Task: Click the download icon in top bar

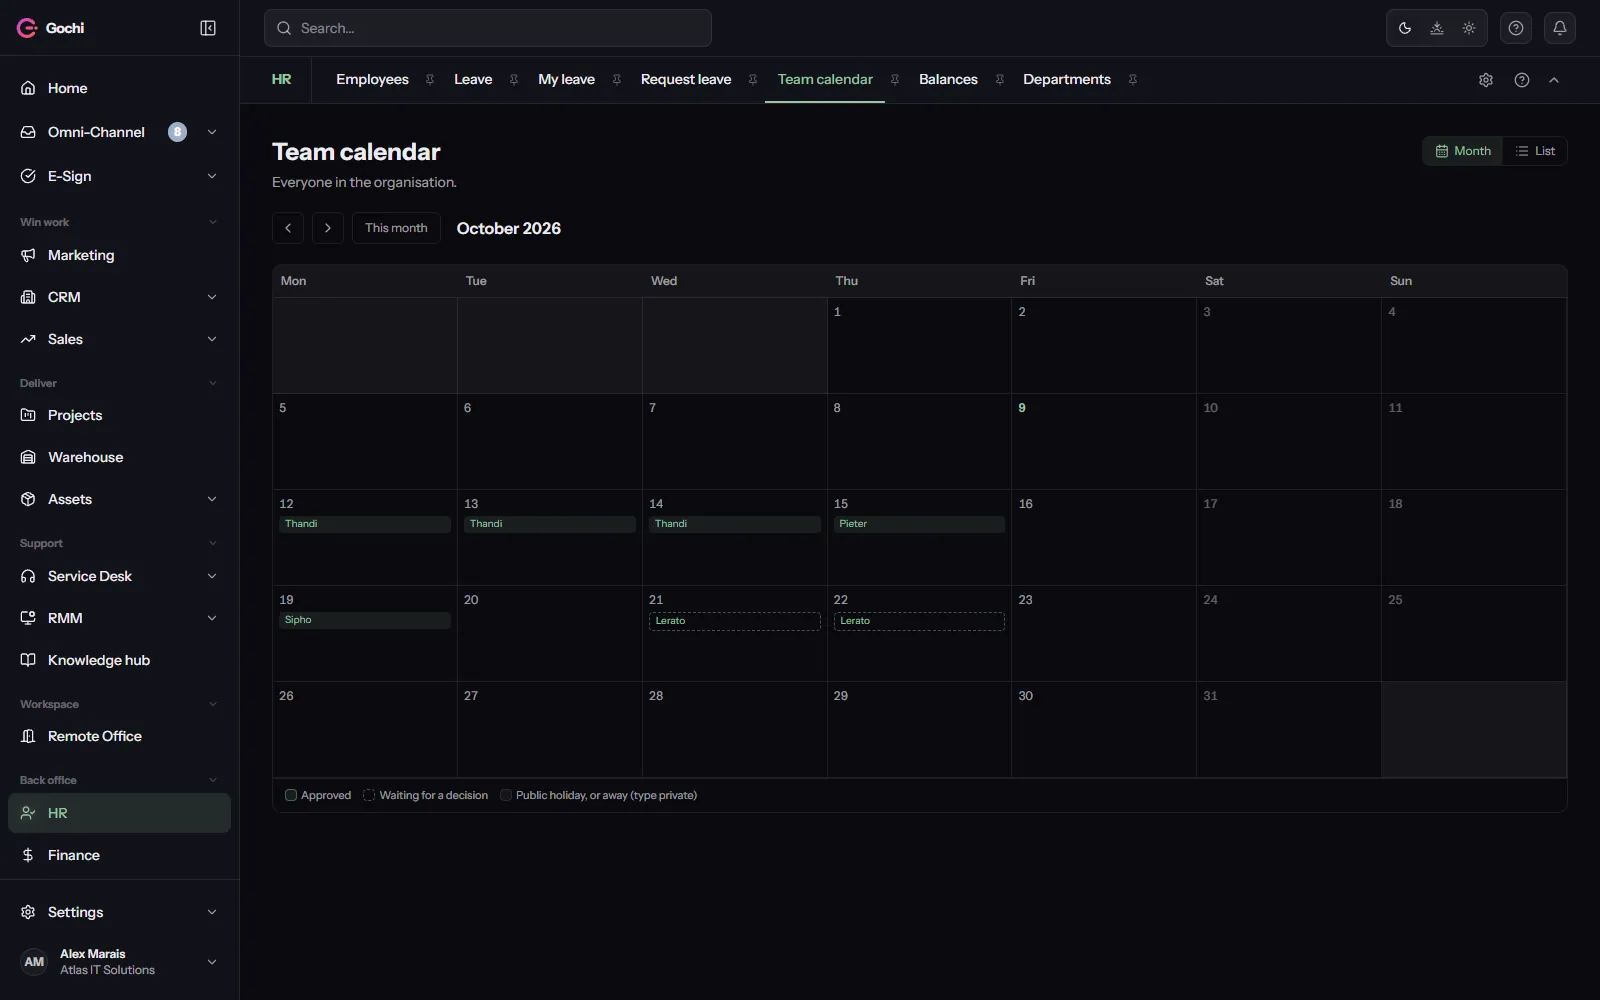Action: pos(1437,28)
